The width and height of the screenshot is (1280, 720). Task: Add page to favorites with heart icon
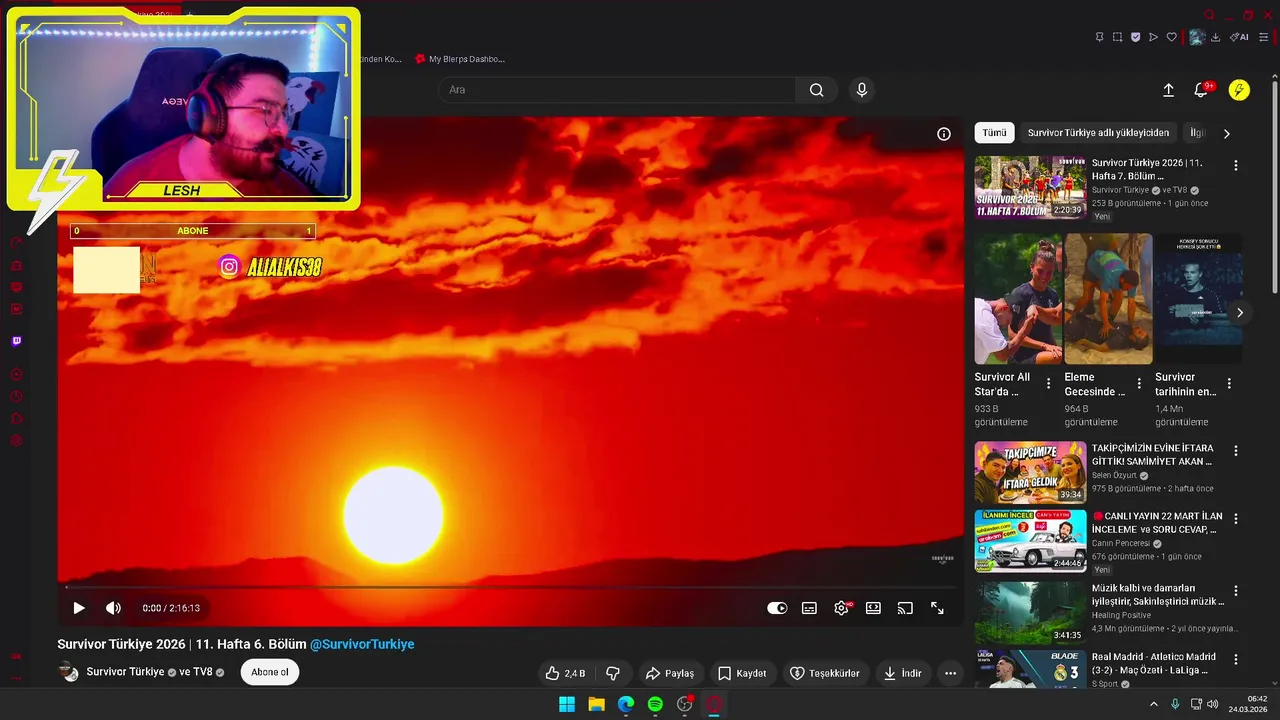[1171, 37]
